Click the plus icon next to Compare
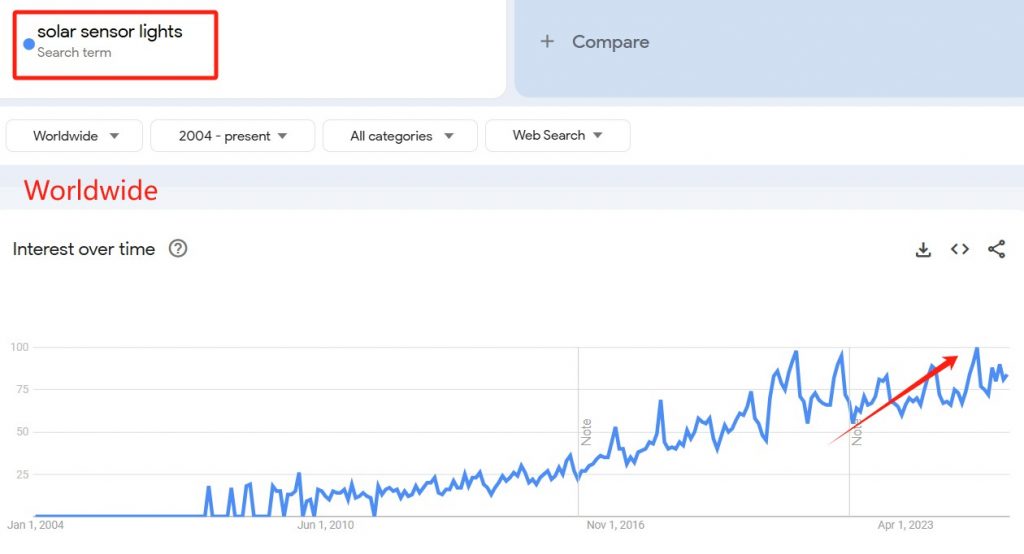This screenshot has height=554, width=1024. (547, 41)
